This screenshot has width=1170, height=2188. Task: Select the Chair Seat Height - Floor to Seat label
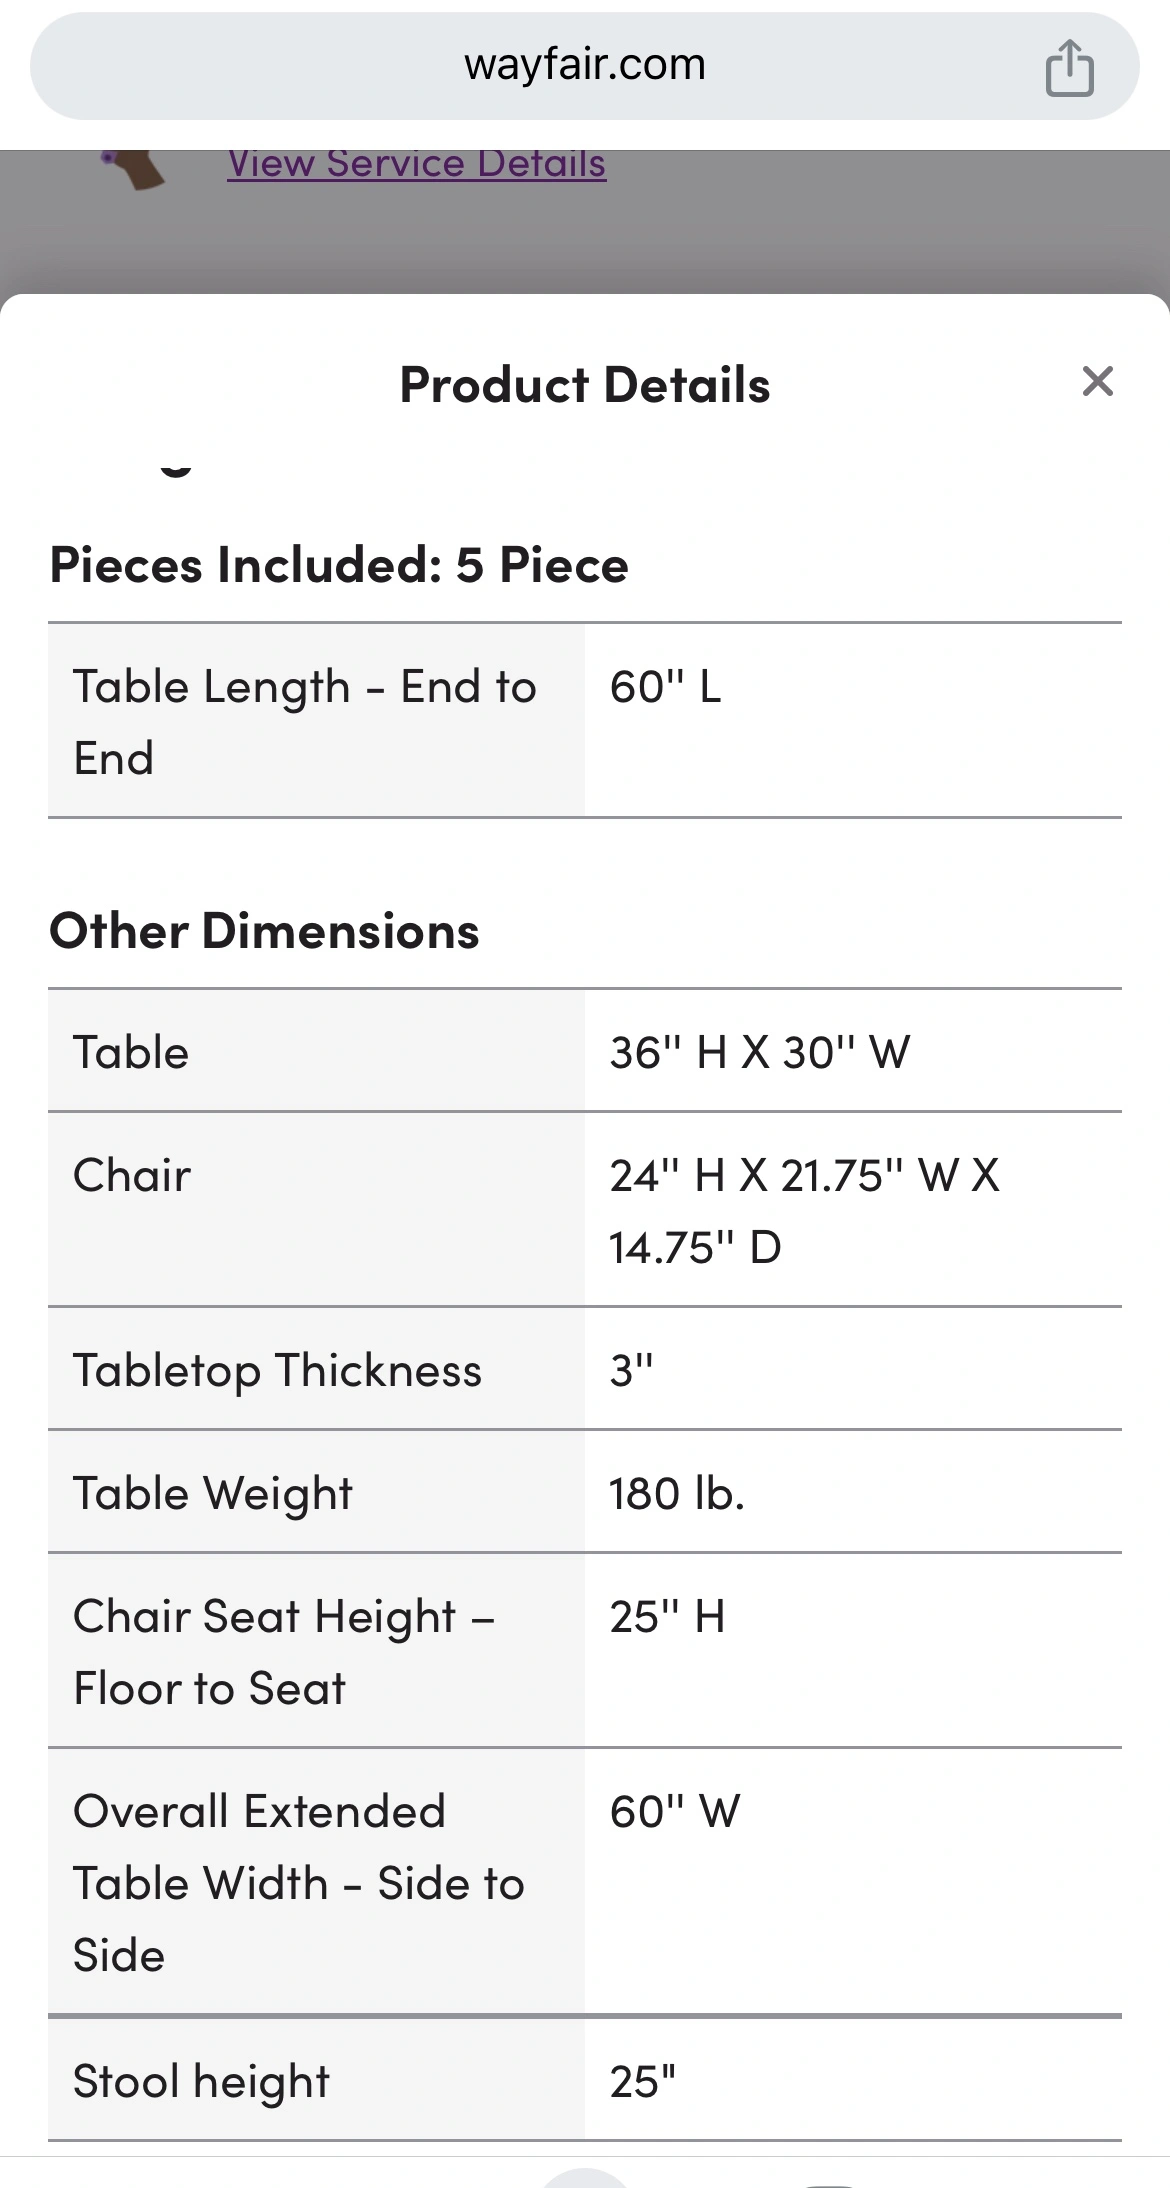point(284,1652)
